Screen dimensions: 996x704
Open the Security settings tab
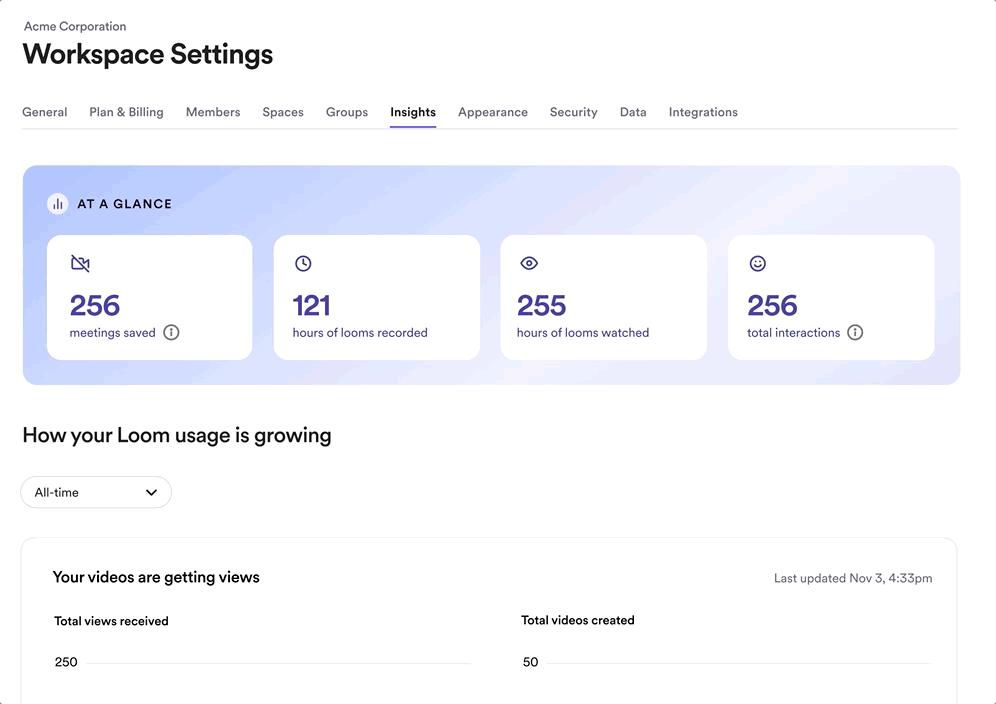[574, 112]
